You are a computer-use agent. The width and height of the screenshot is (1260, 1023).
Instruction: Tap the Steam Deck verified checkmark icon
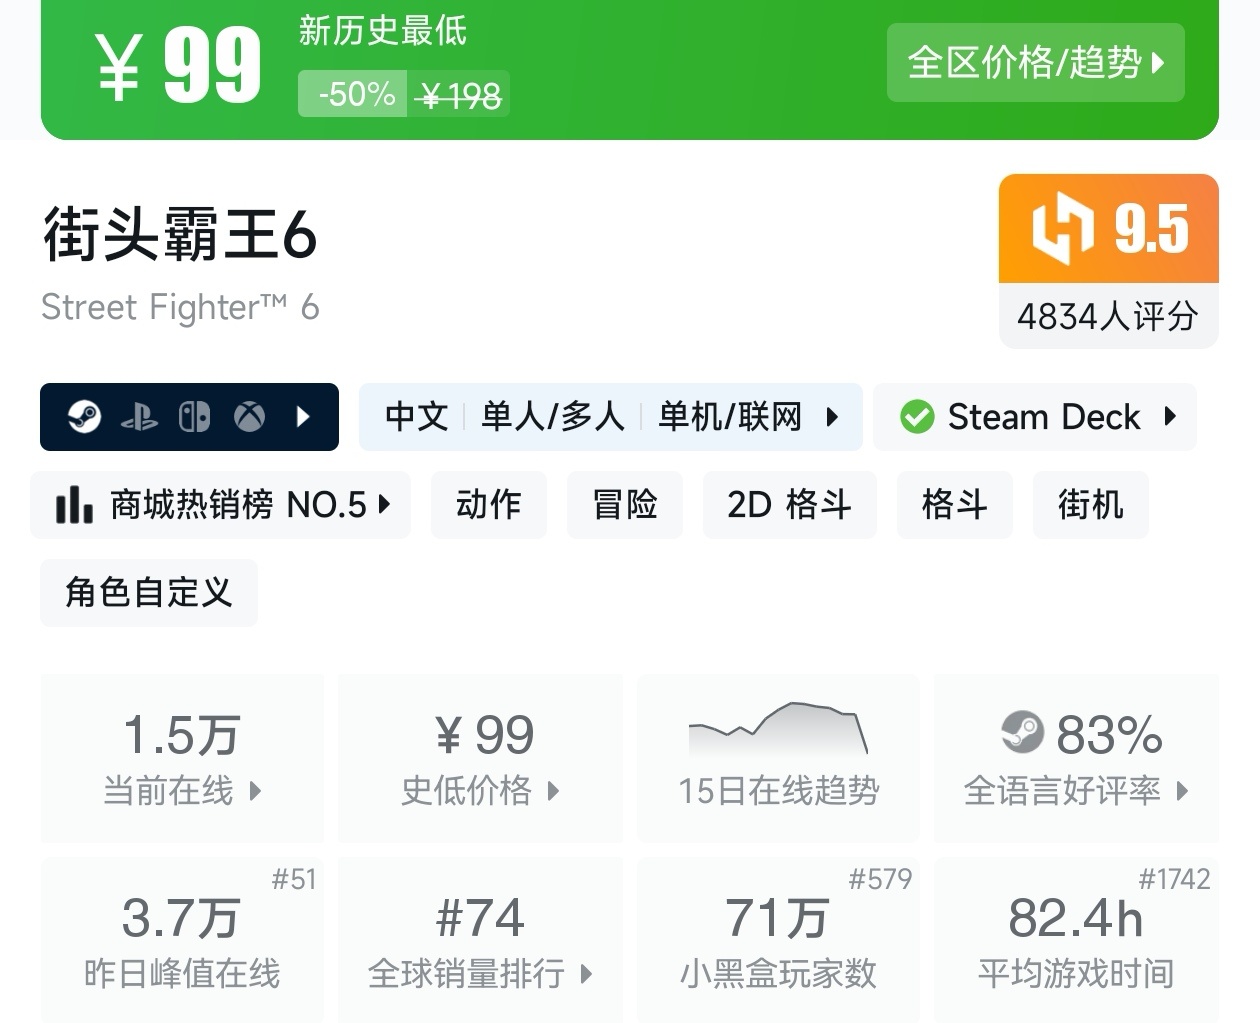(x=916, y=417)
